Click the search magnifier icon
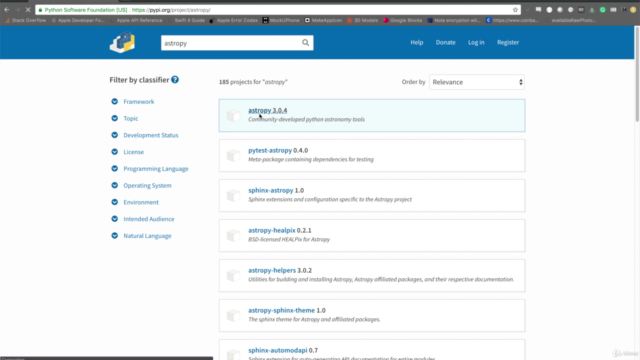This screenshot has width=640, height=360. (305, 43)
